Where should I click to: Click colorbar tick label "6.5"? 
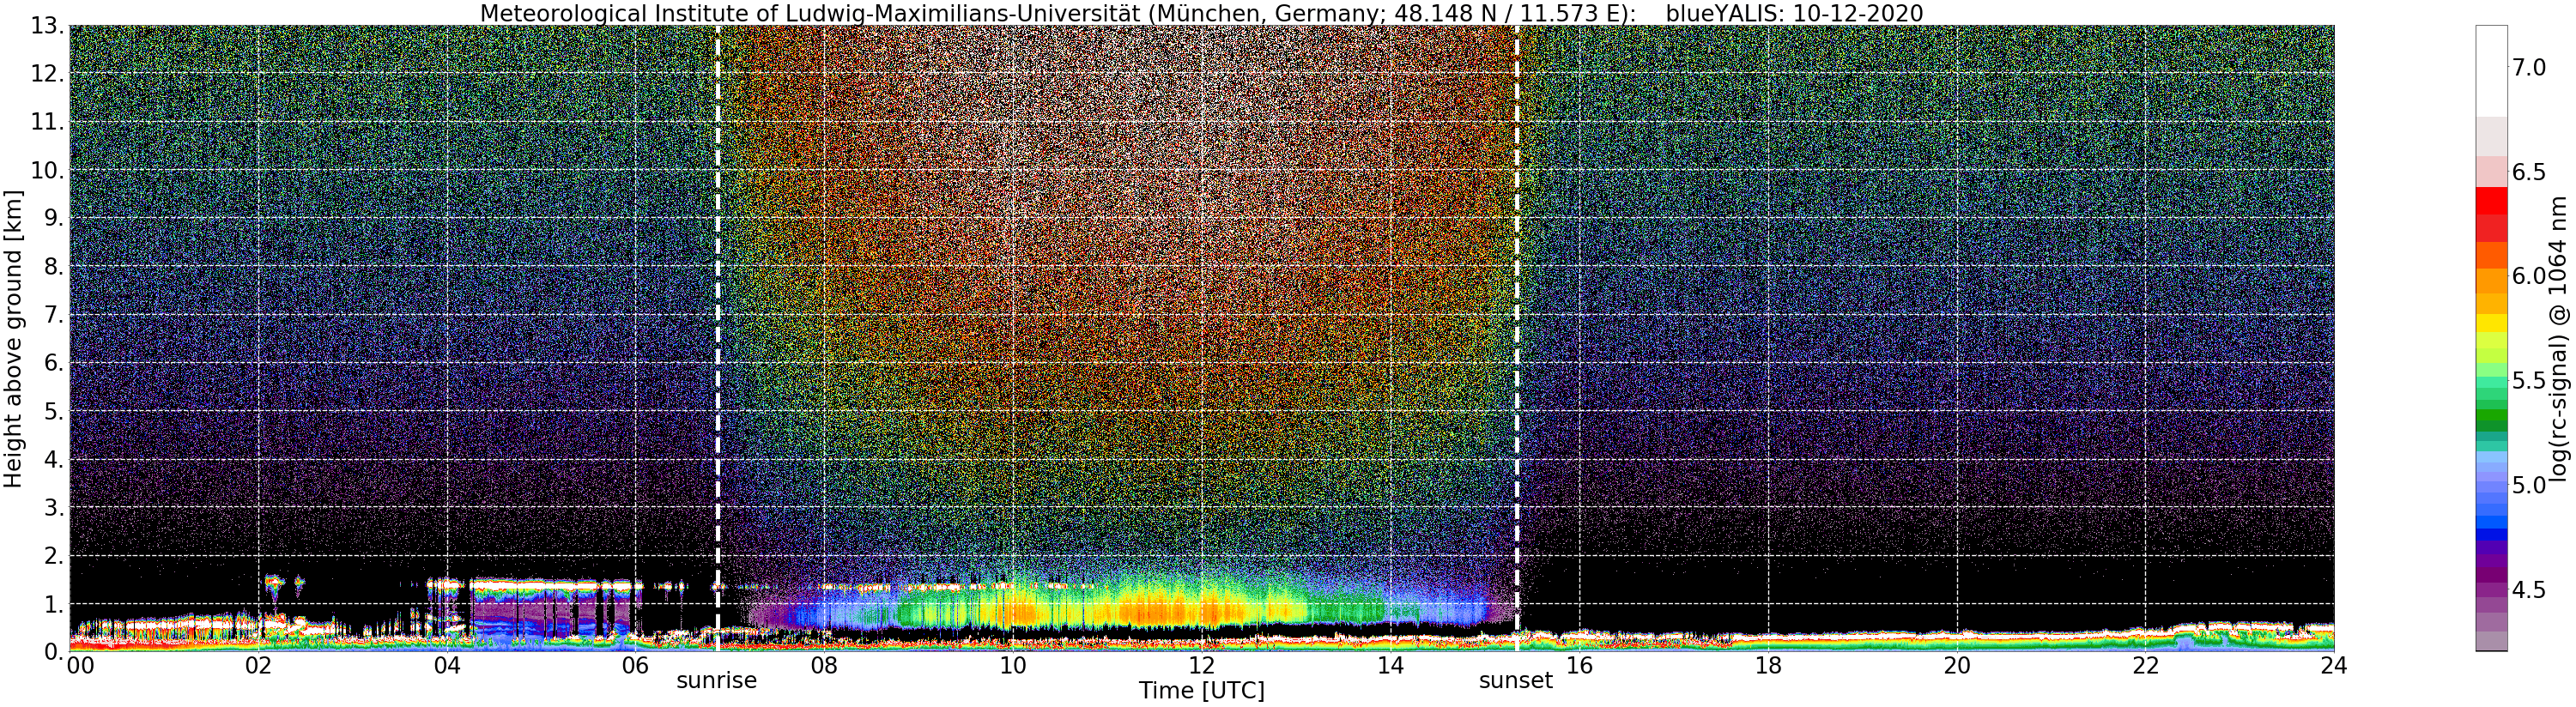(x=2527, y=172)
